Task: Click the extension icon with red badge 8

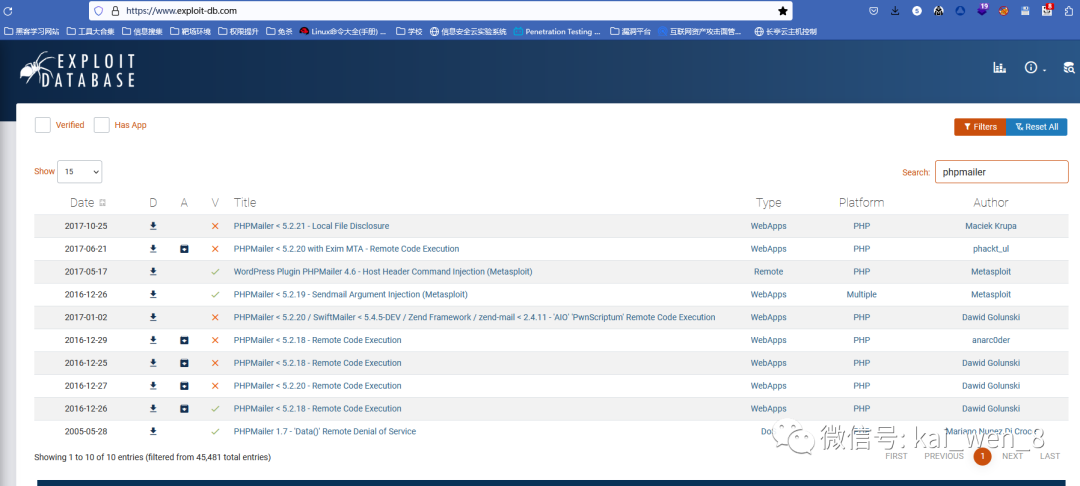Action: [1047, 10]
